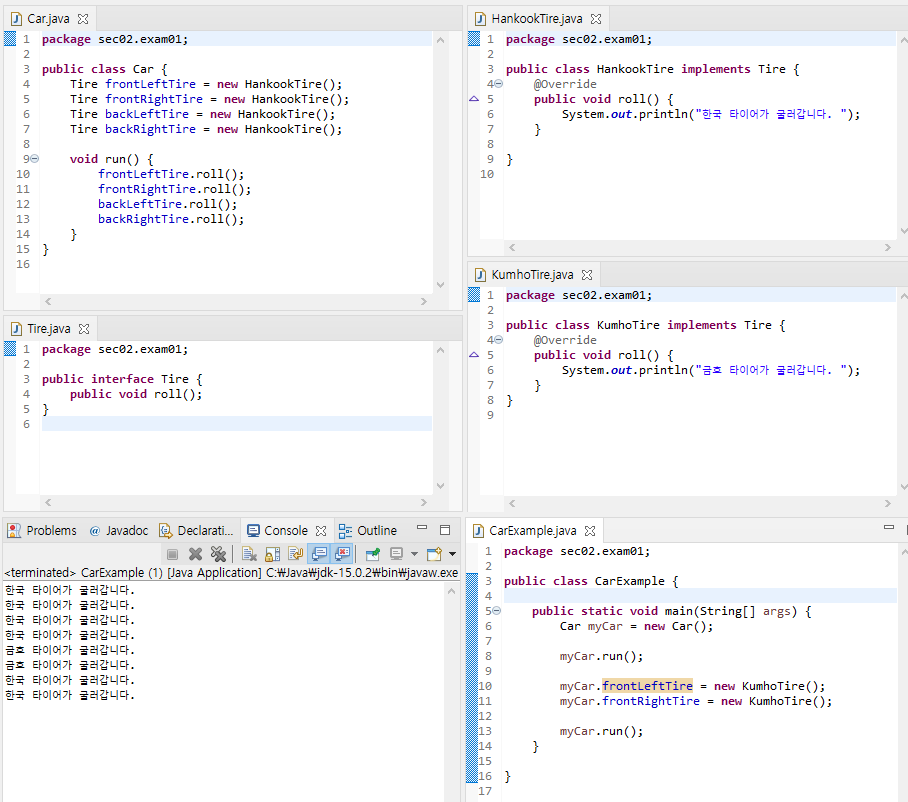
Task: Click override marker triangle in HankookTire.java
Action: tap(474, 99)
